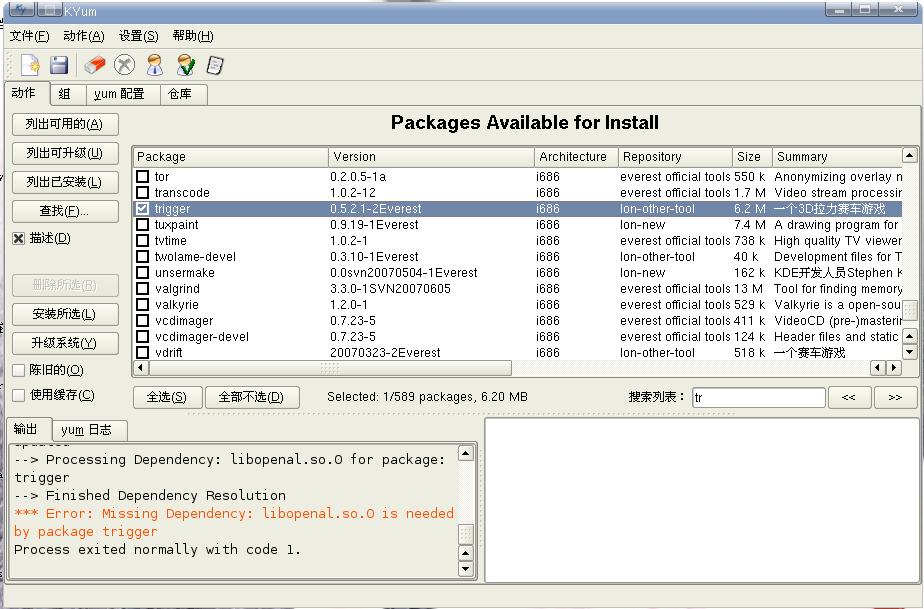
Task: Tick the vdrift package checkbox
Action: (x=143, y=352)
